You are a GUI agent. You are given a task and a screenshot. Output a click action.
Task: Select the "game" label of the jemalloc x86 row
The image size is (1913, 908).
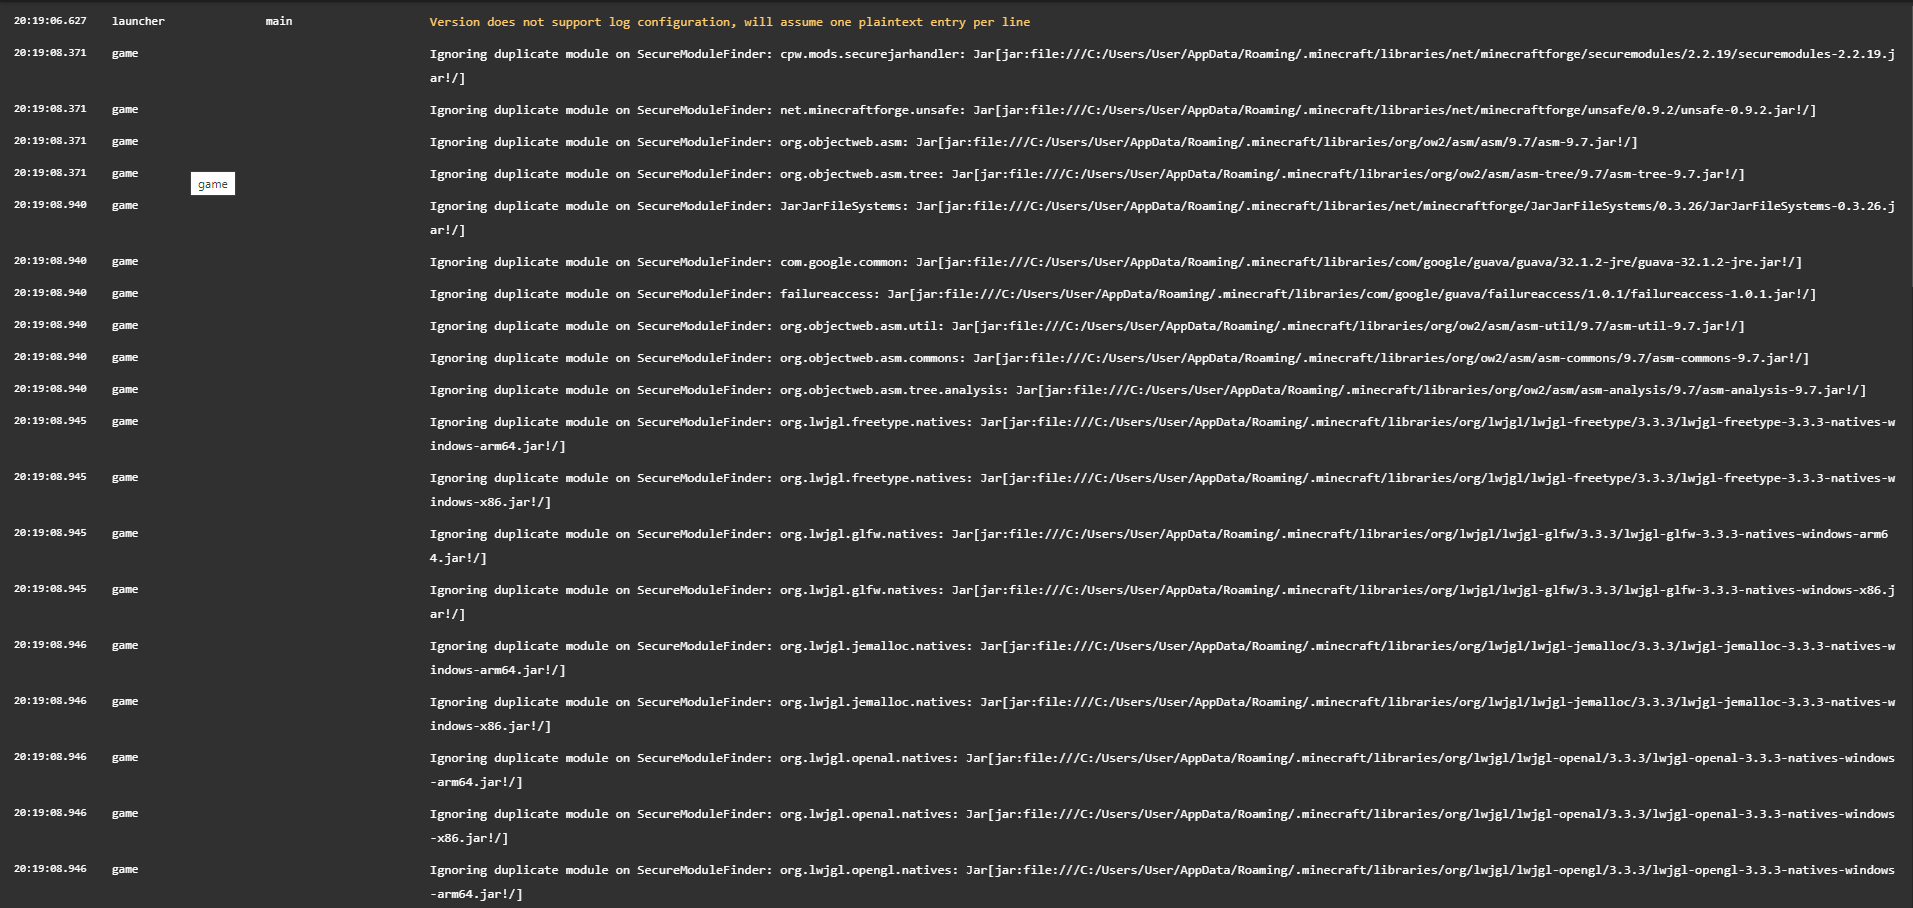[x=125, y=702]
